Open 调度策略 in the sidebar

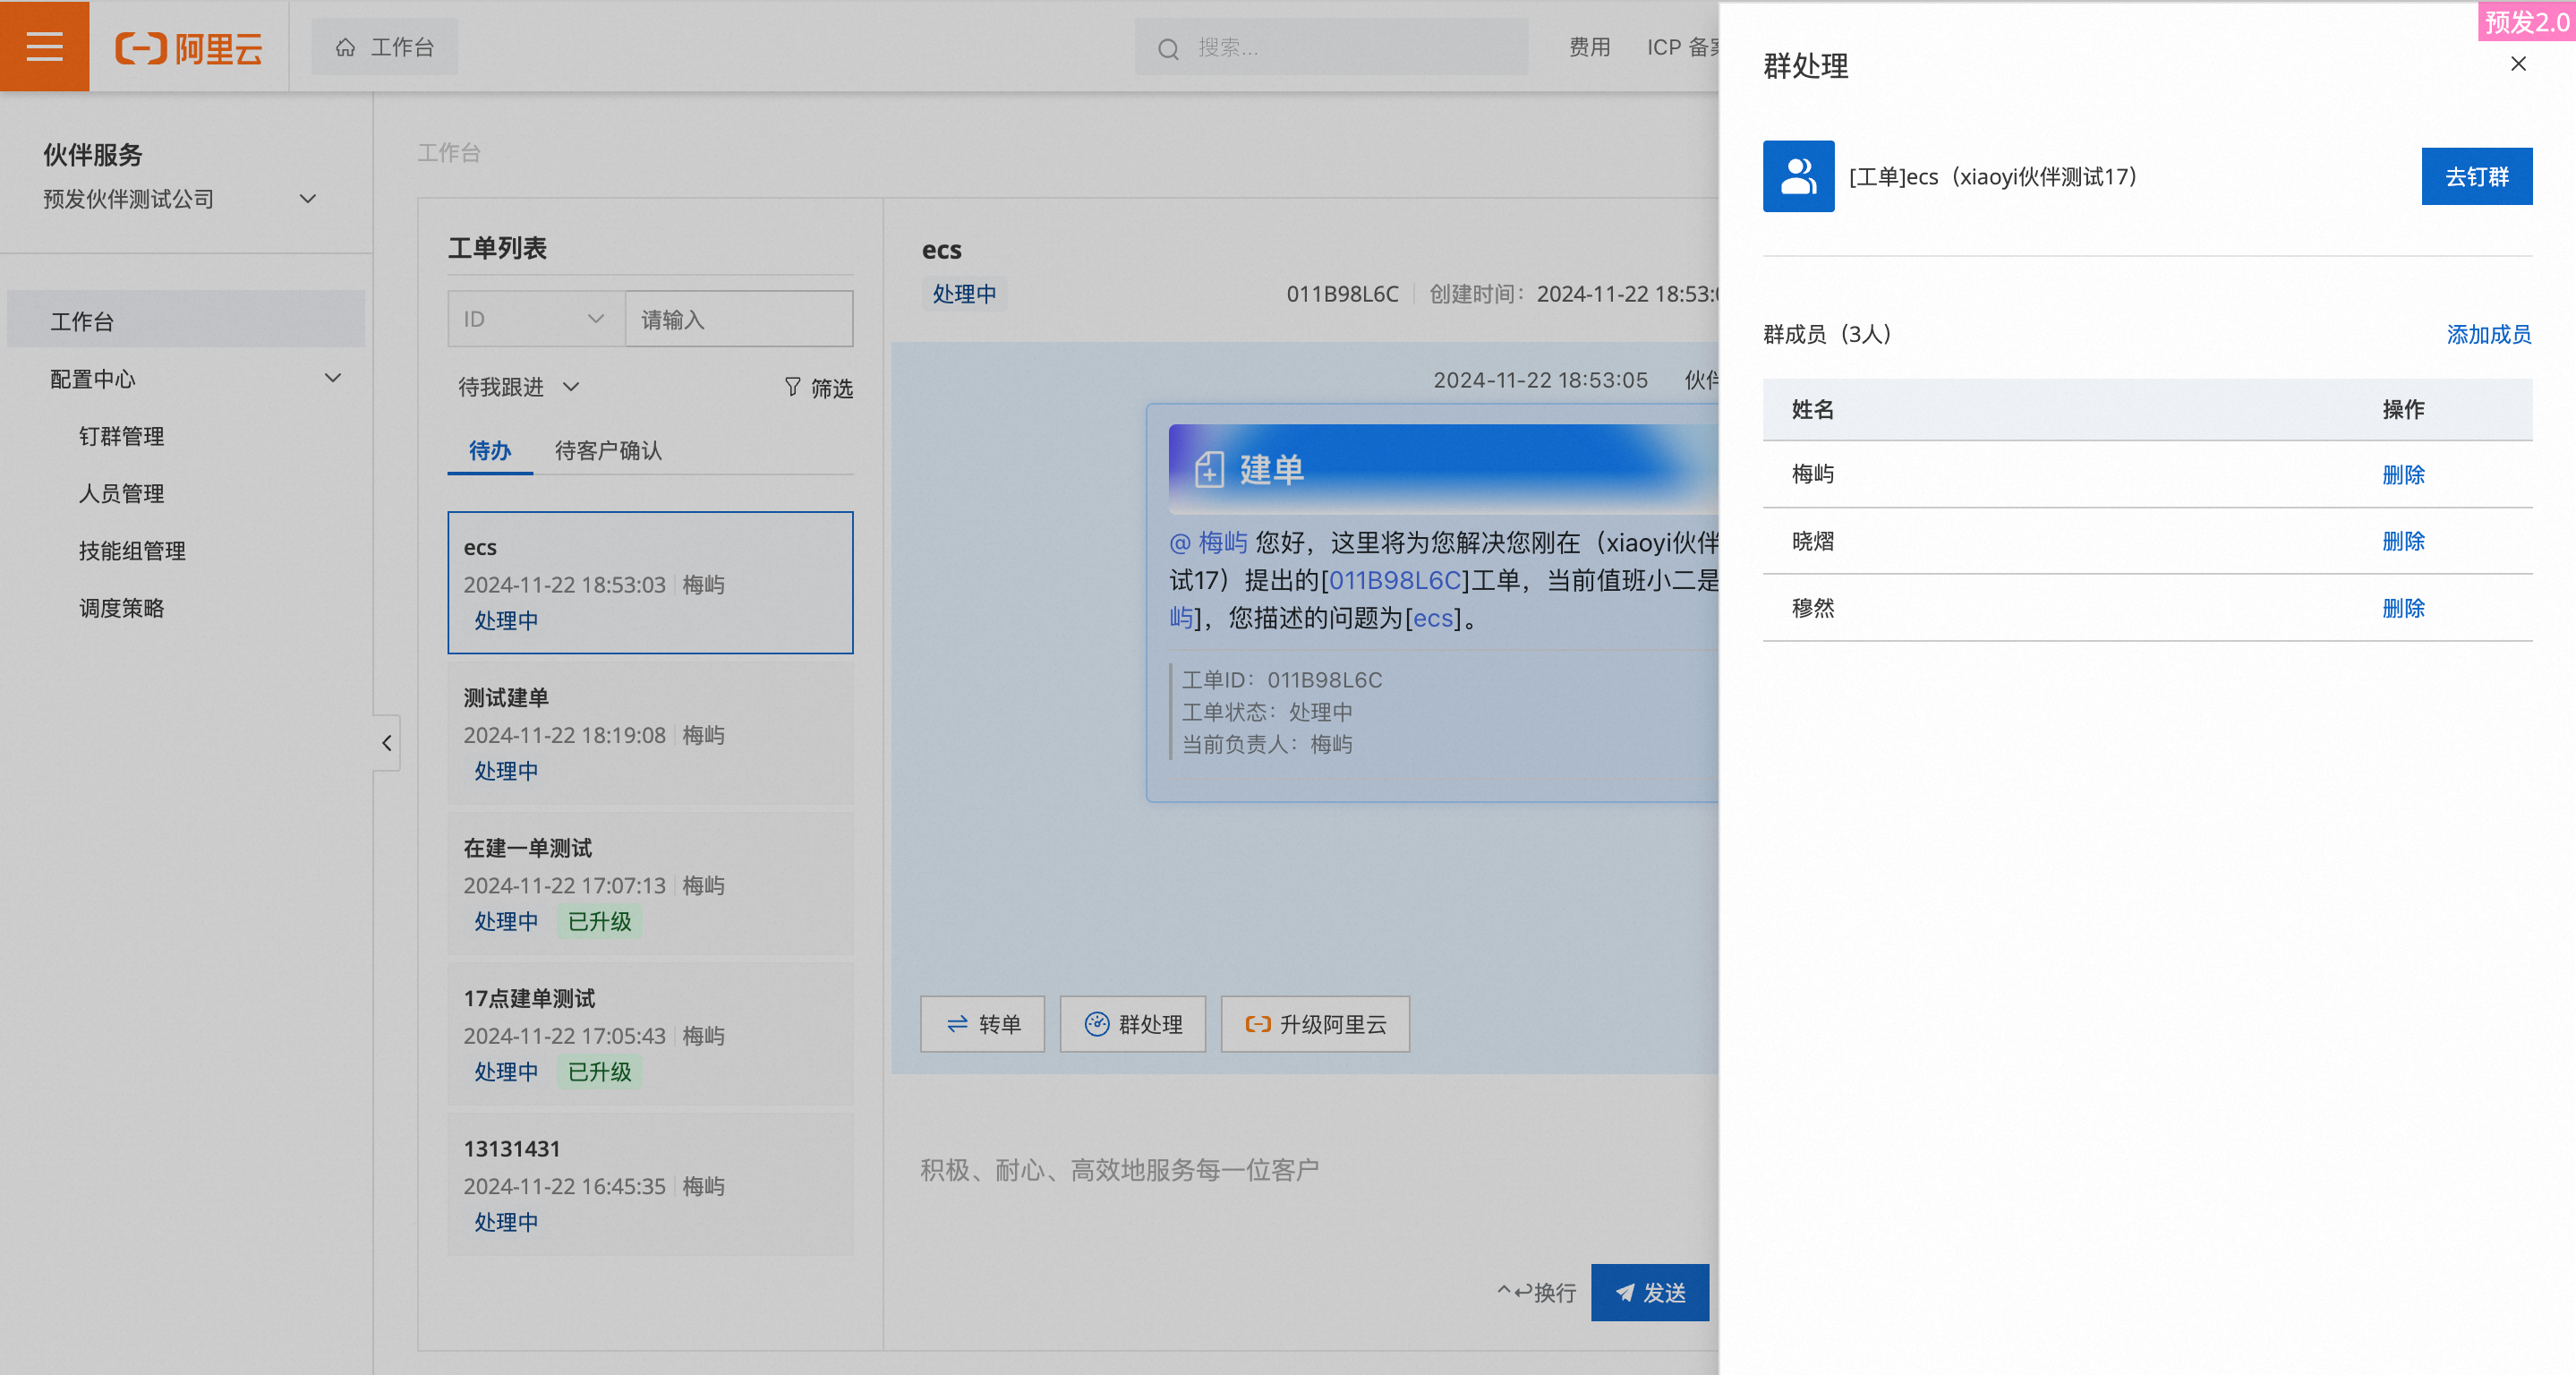click(122, 608)
